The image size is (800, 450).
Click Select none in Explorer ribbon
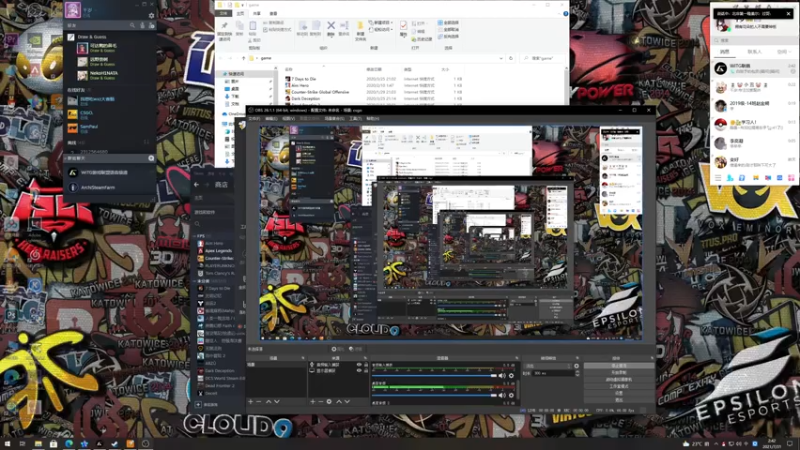448,30
